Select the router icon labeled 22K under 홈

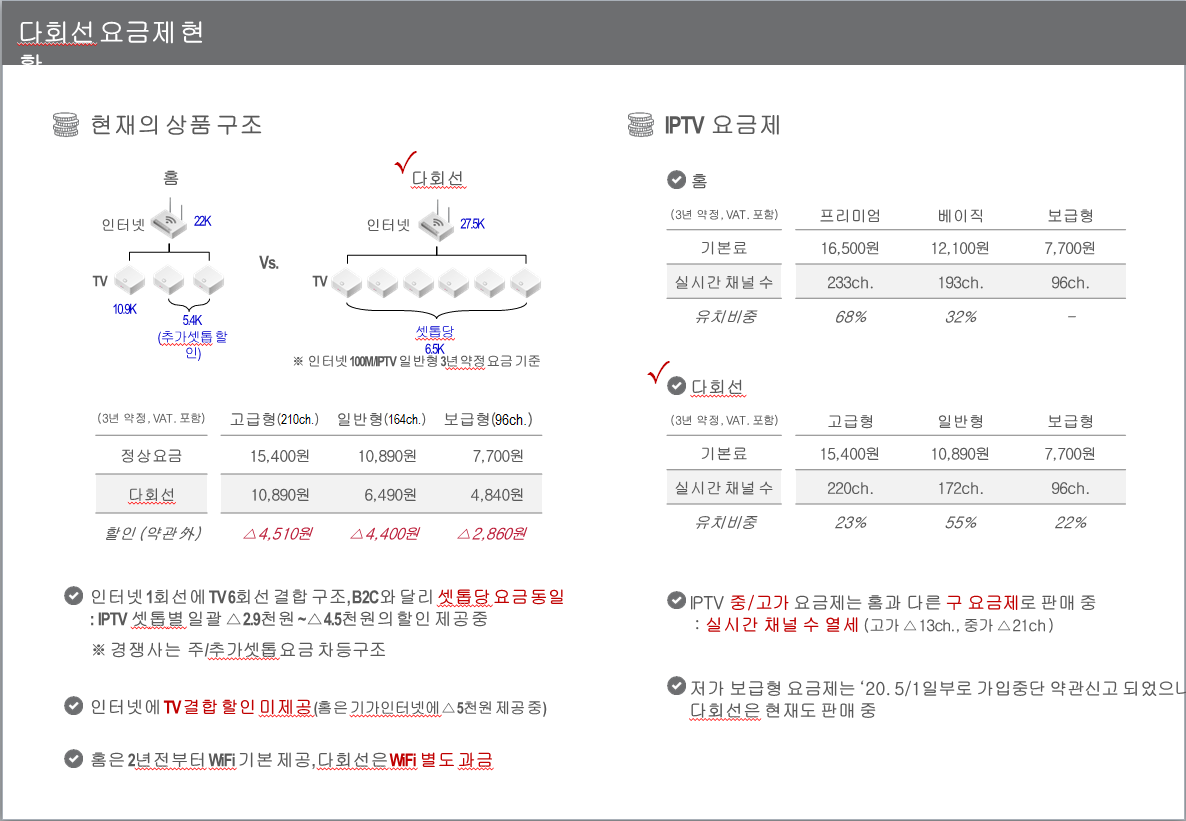tap(170, 219)
